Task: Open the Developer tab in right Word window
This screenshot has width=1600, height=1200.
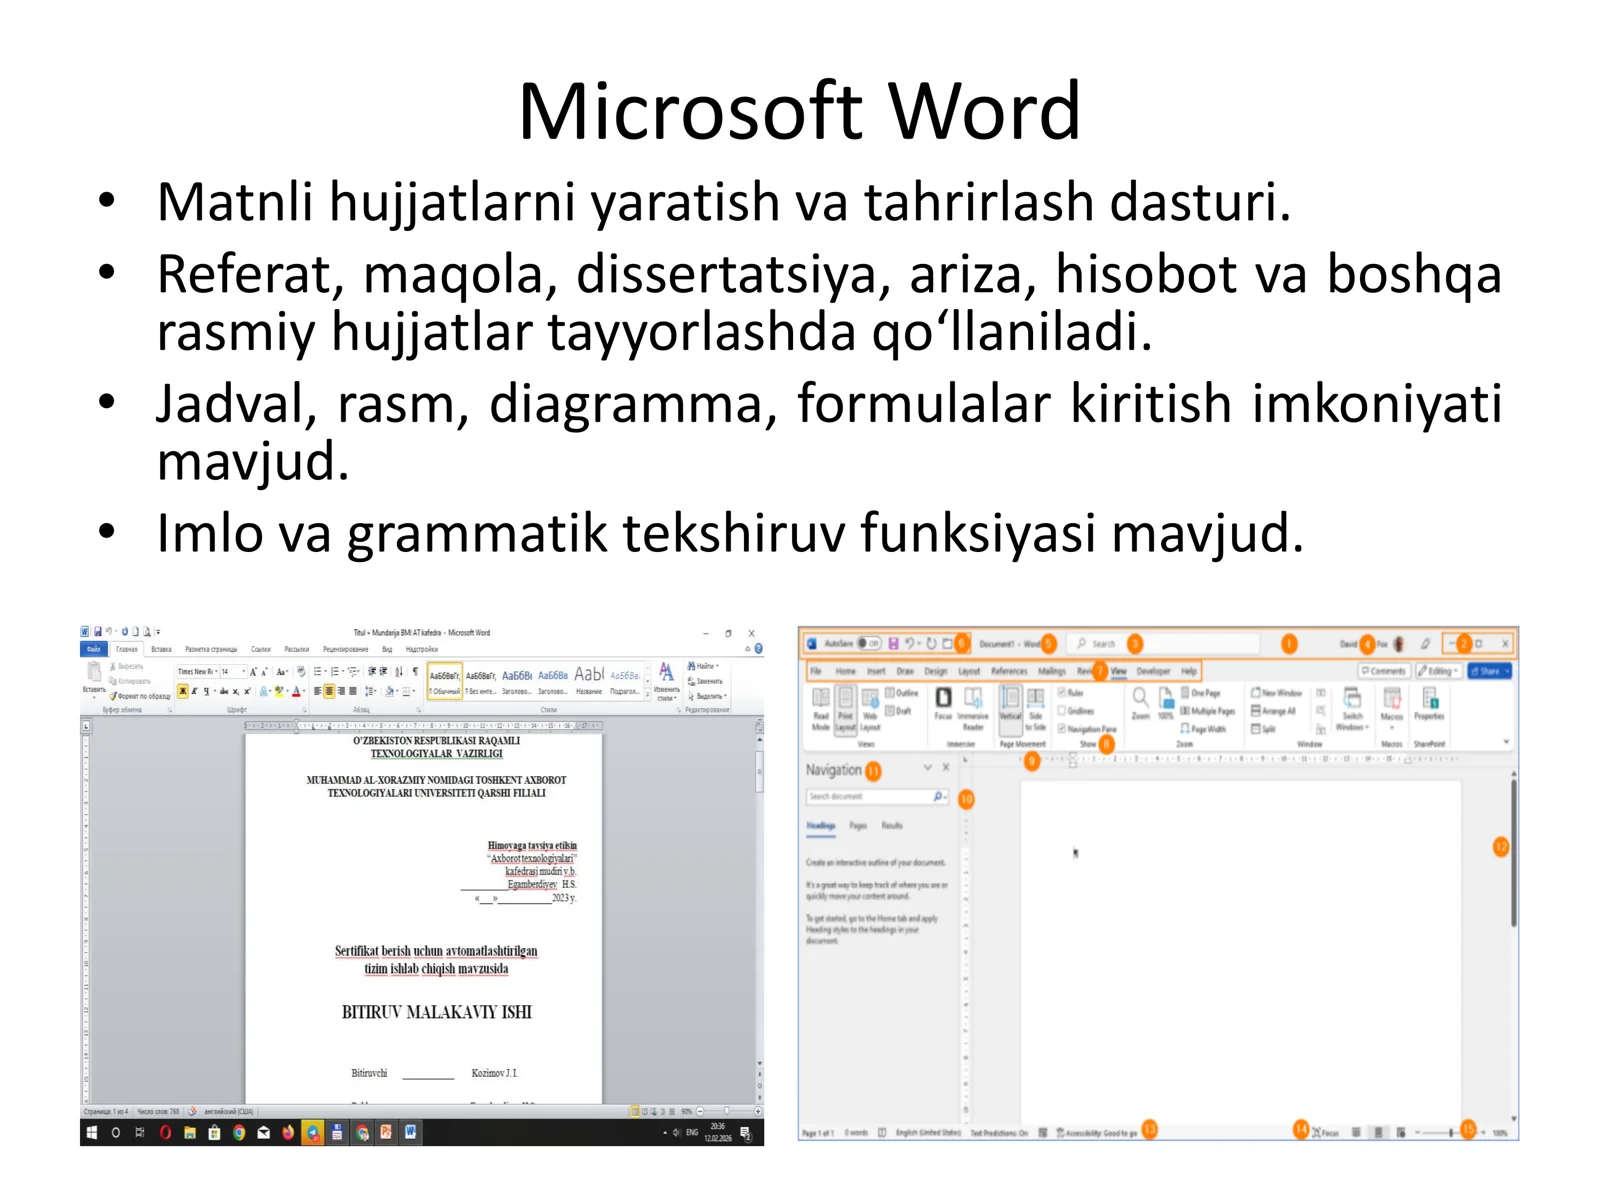Action: pyautogui.click(x=1153, y=671)
